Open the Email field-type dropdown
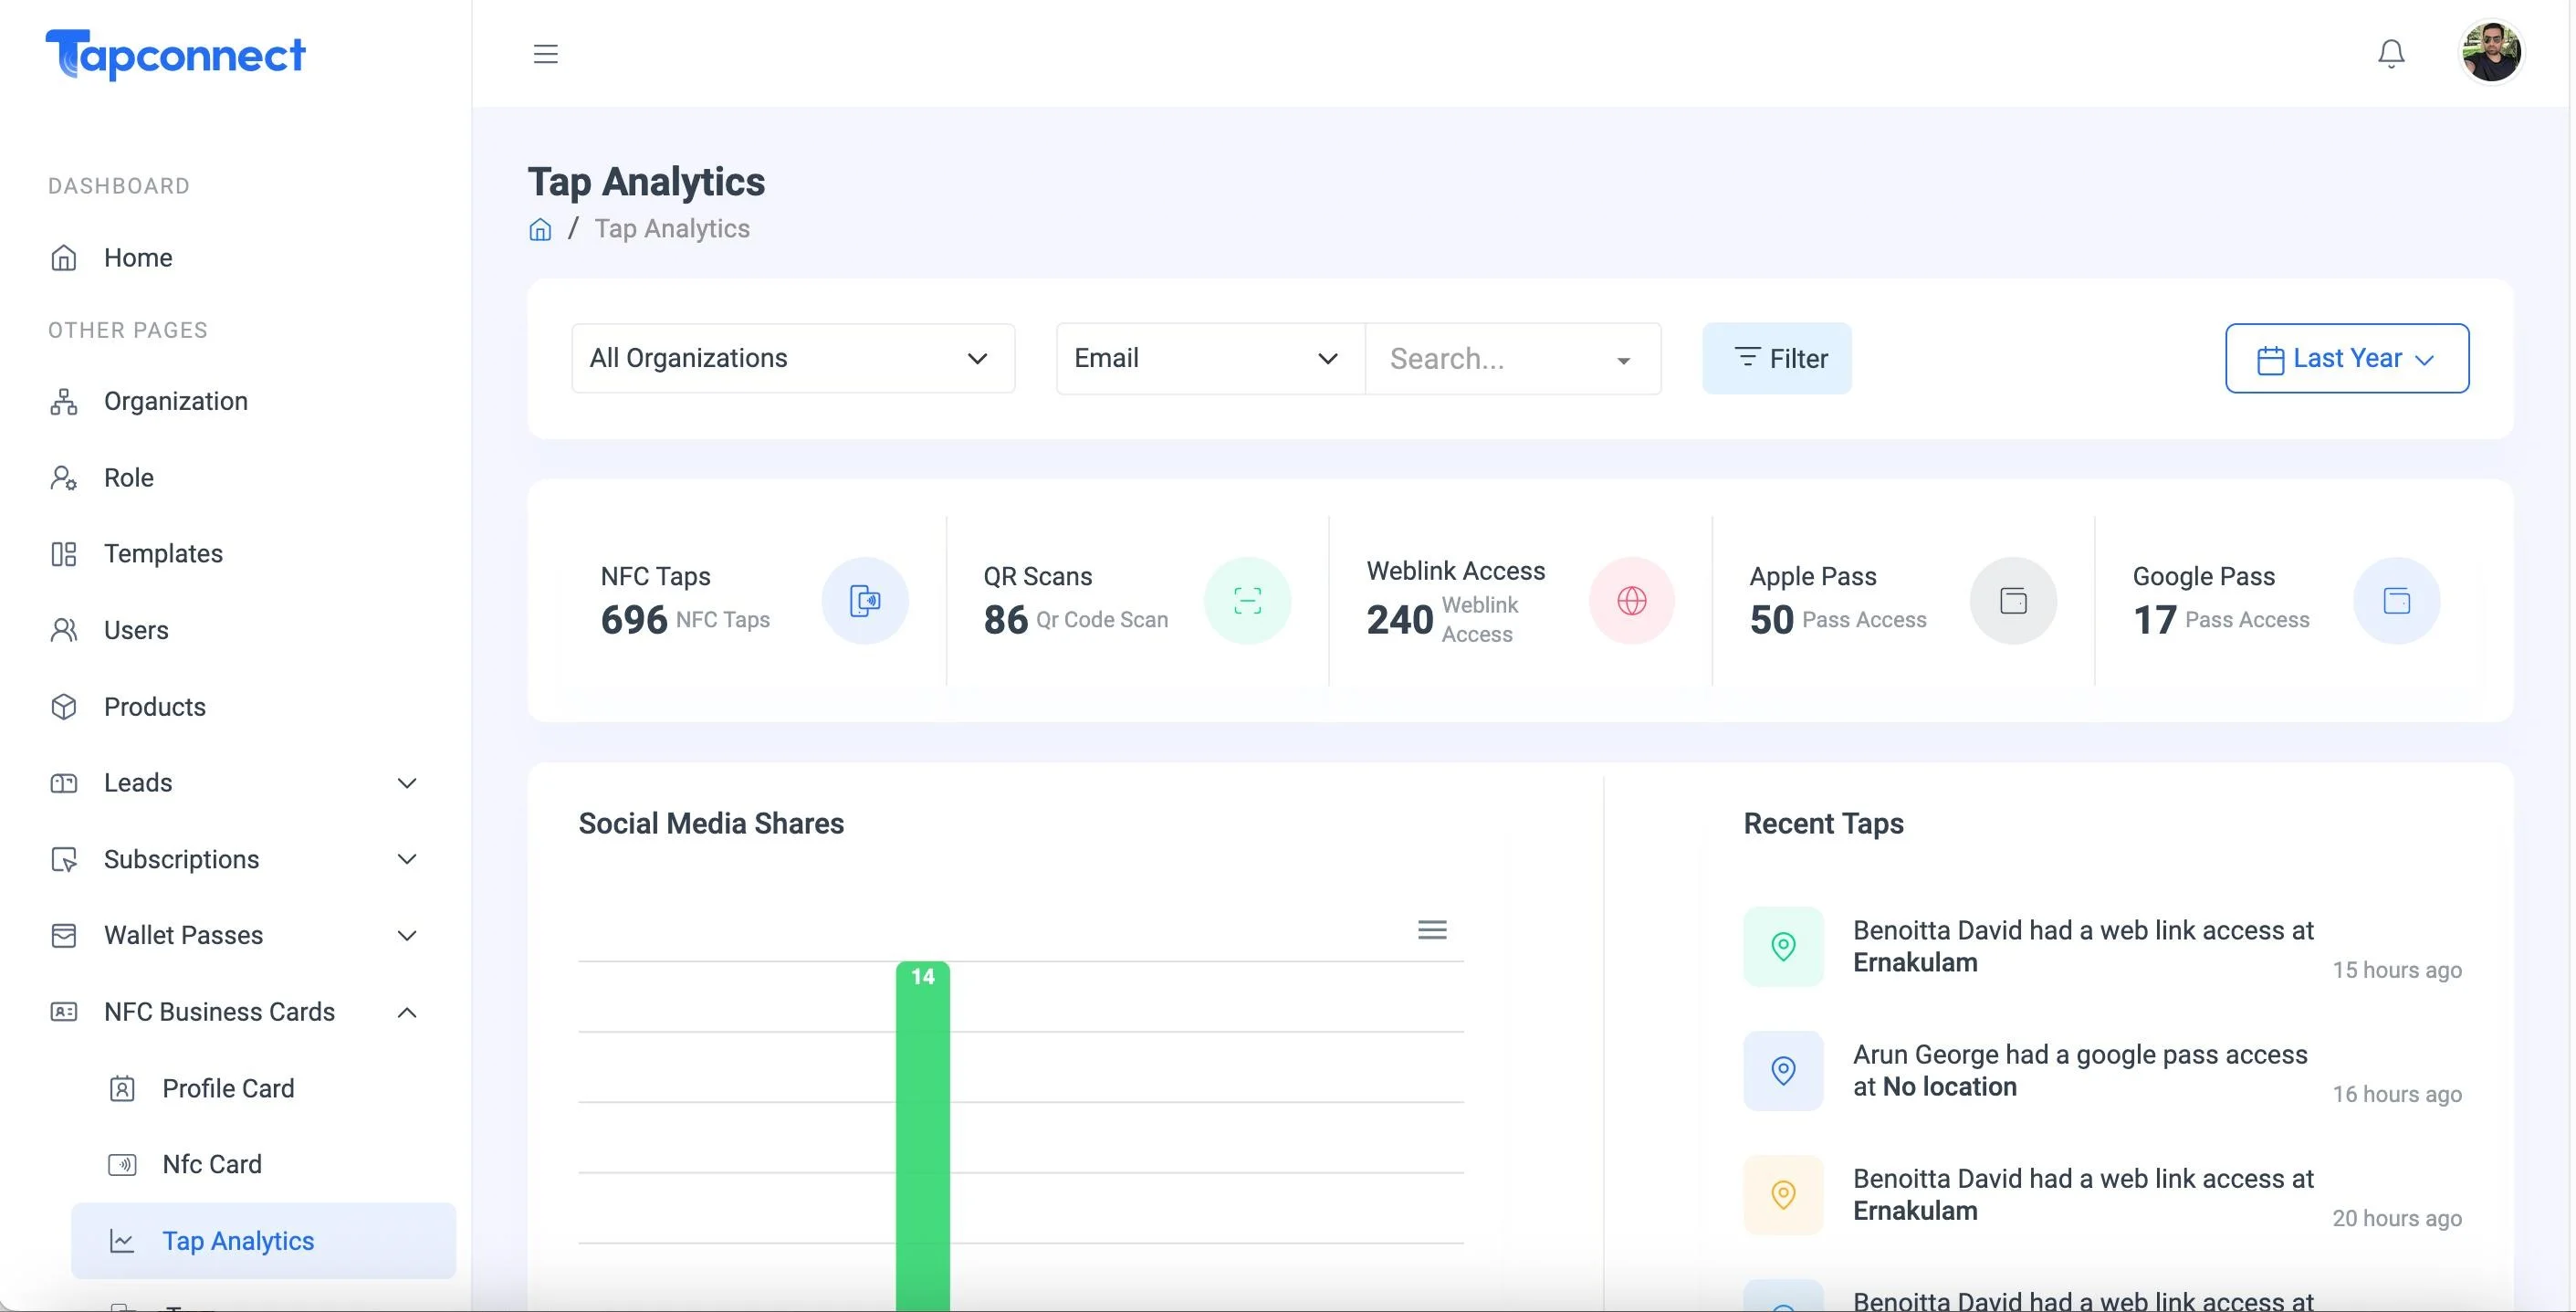2576x1312 pixels. click(1210, 358)
